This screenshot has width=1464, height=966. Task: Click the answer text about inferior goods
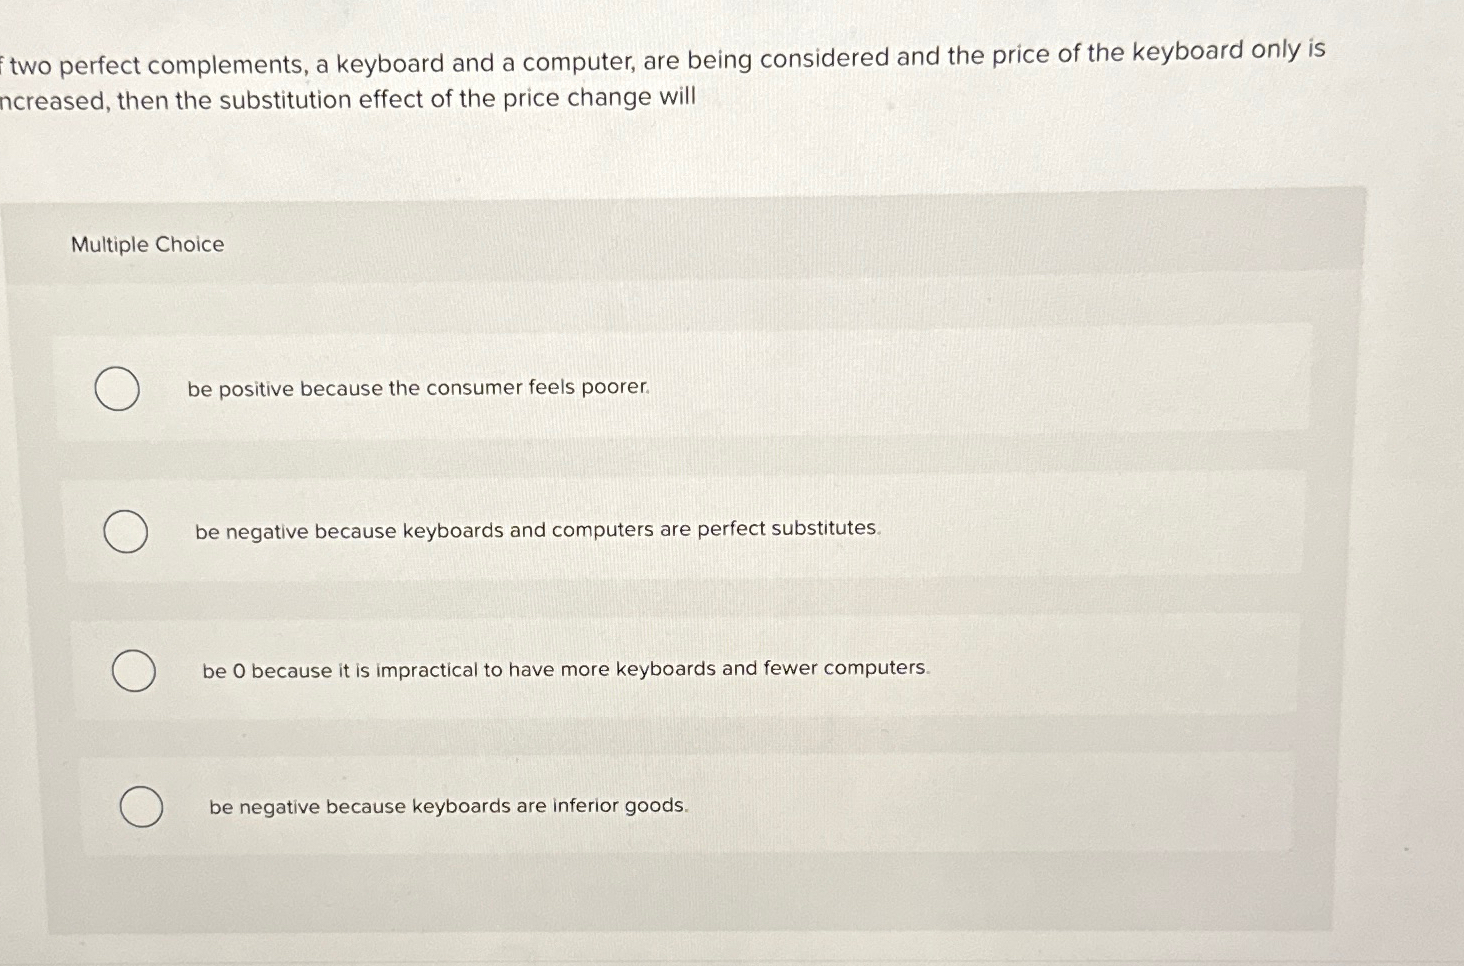click(x=448, y=806)
